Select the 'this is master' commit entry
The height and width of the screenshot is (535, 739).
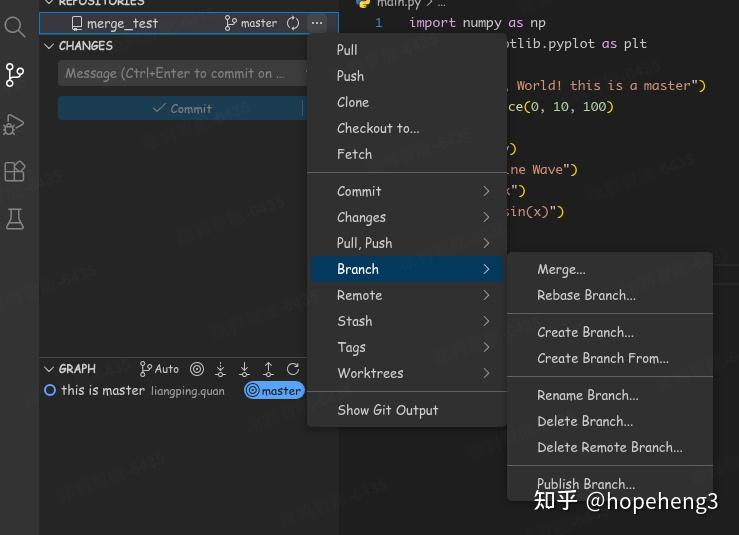pos(174,391)
